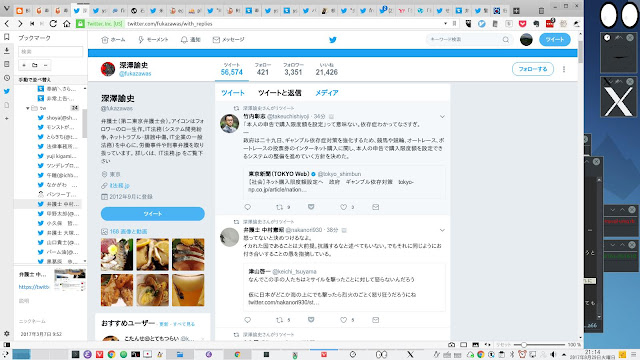The width and height of the screenshot is (640, 360).
Task: Open the Bookmarks panel icon
Action: coord(7,37)
